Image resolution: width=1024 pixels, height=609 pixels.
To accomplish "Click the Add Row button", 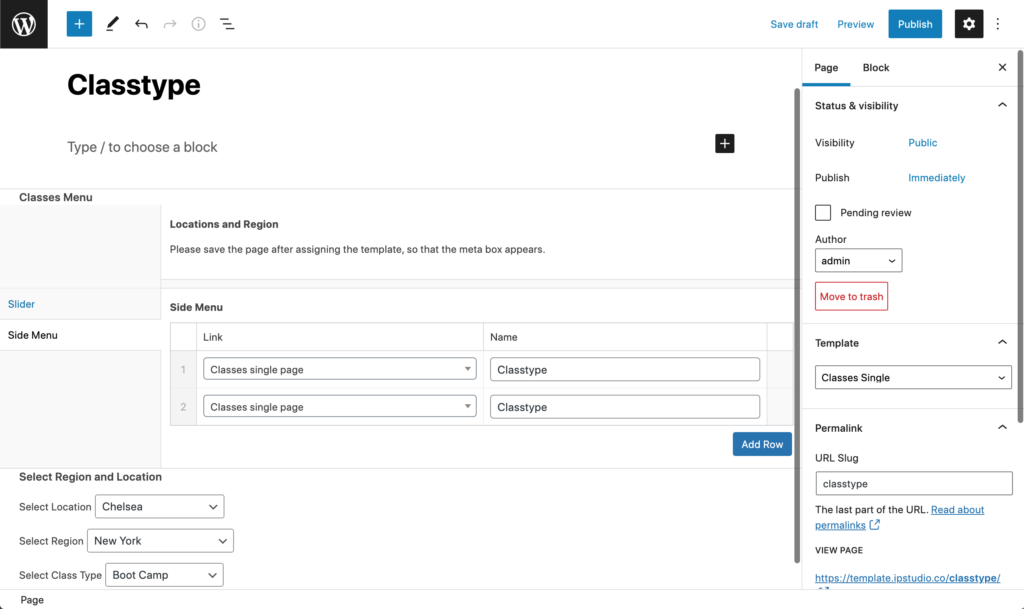I will [761, 444].
